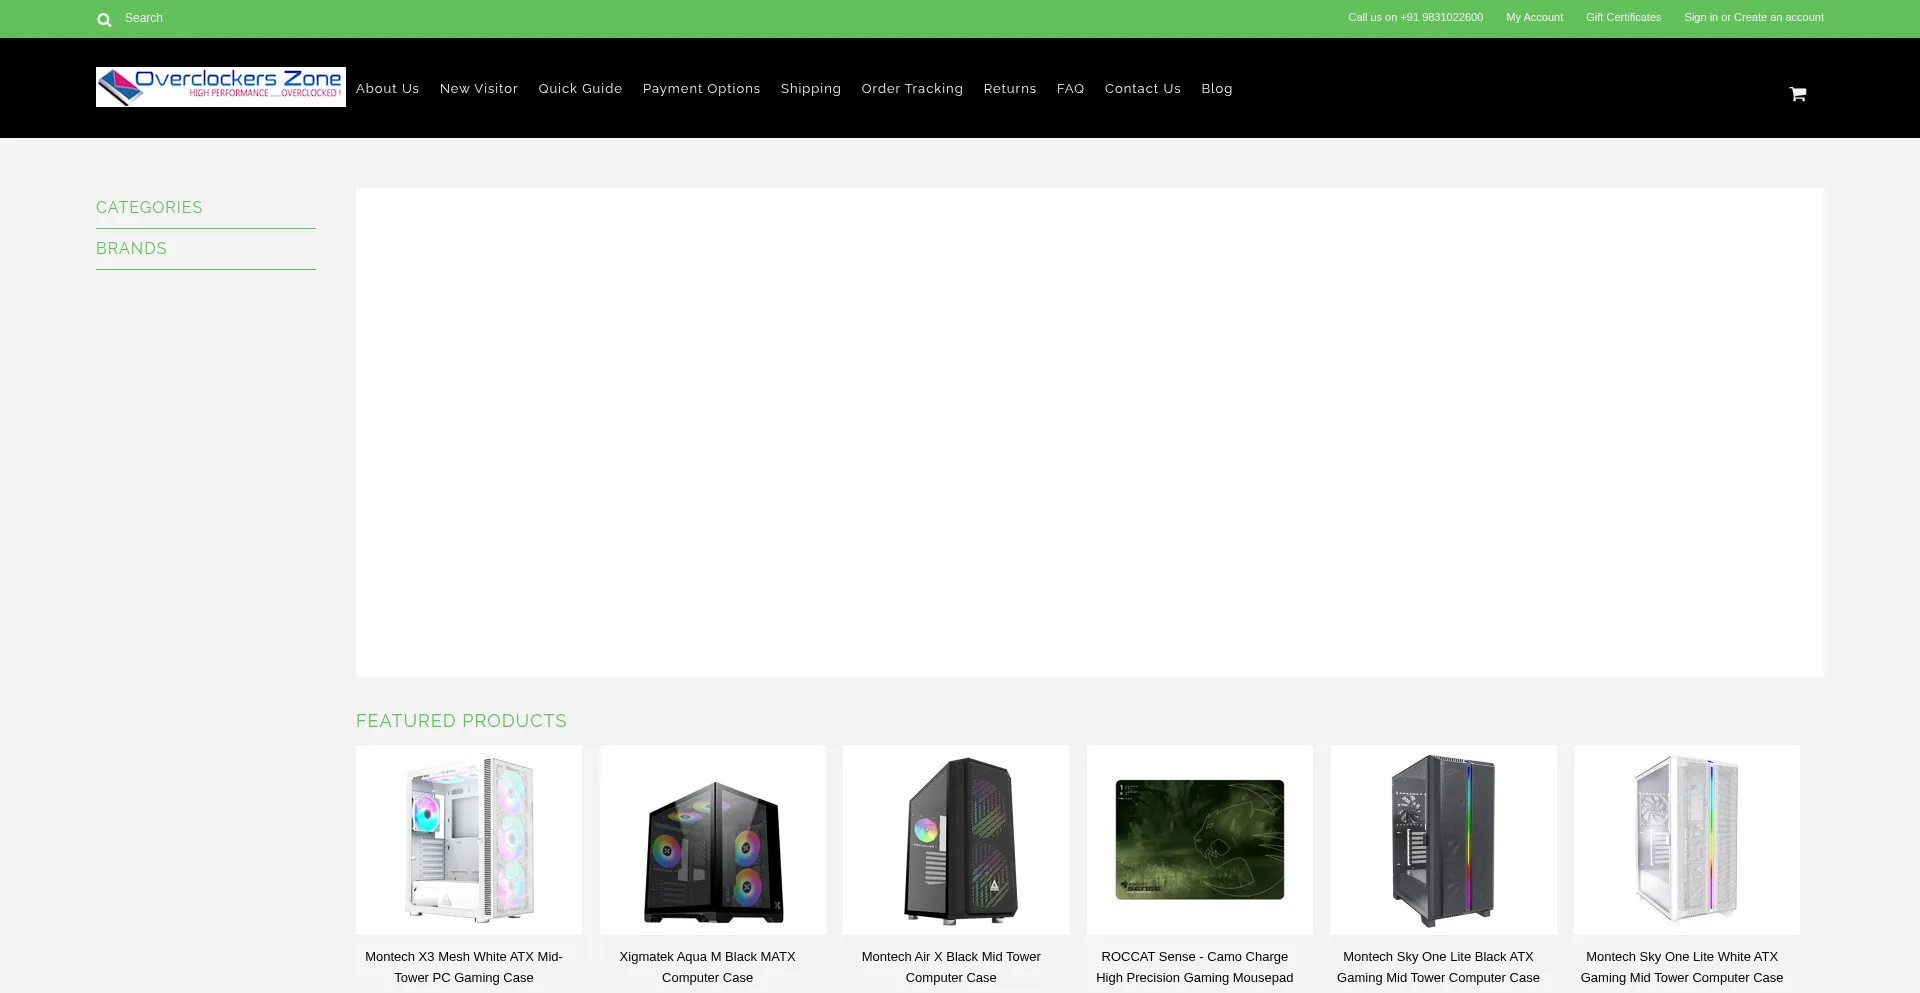The width and height of the screenshot is (1920, 993).
Task: Go to Contact Us page
Action: click(1143, 89)
